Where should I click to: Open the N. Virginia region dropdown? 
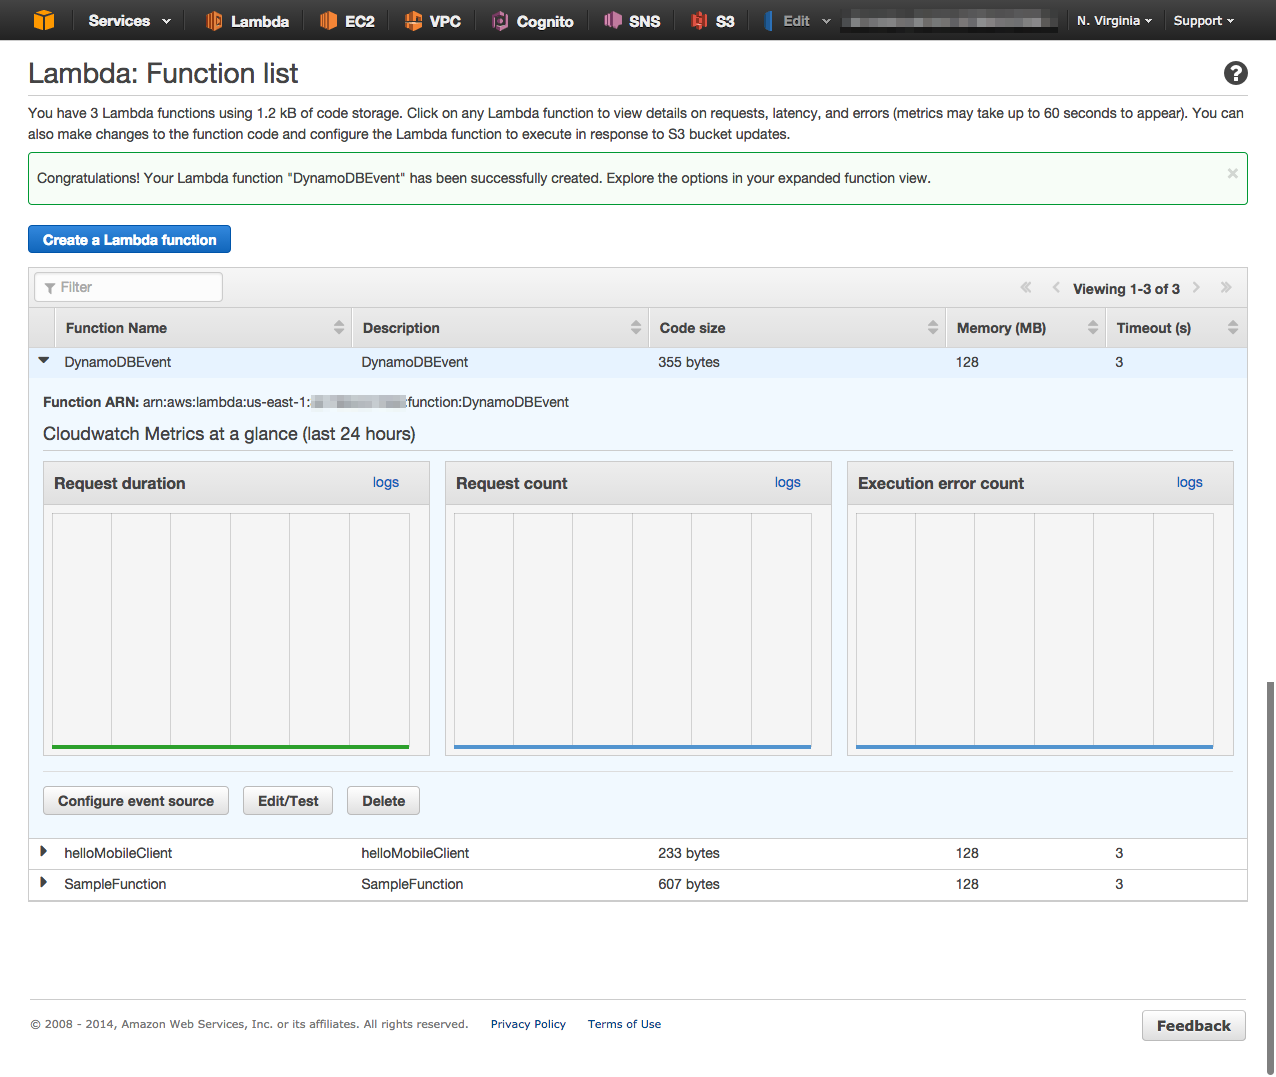click(x=1113, y=19)
